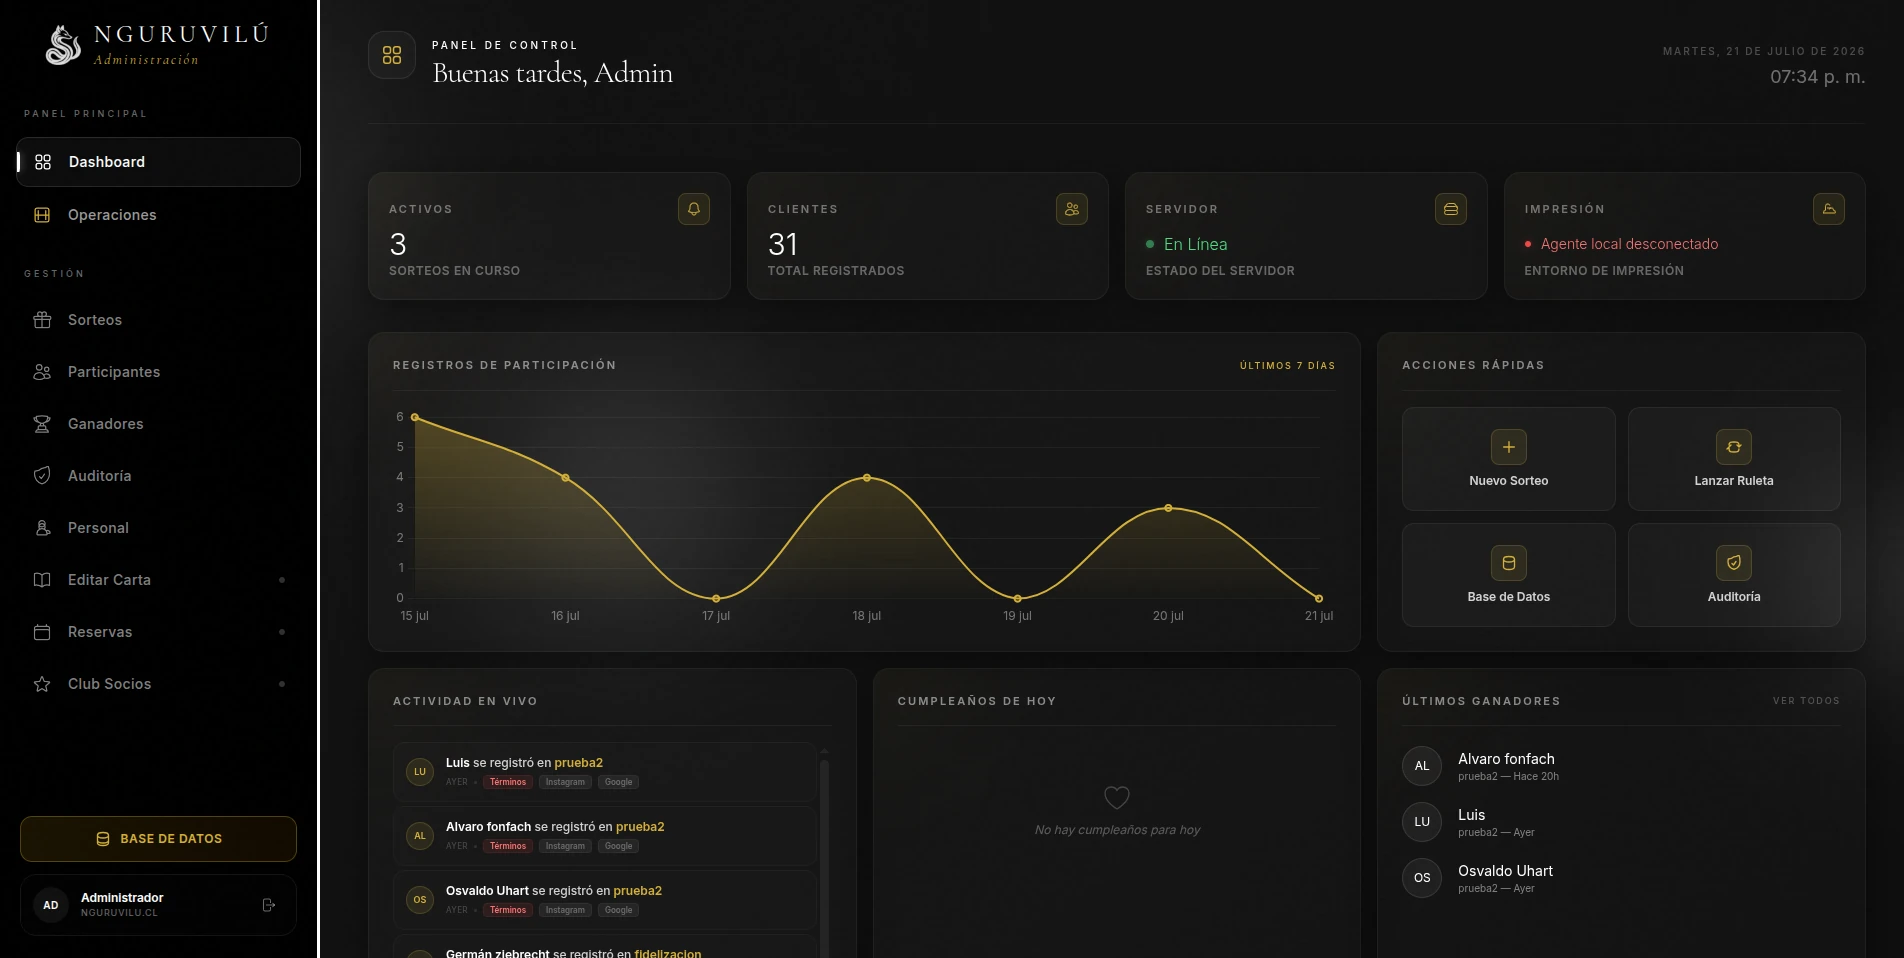This screenshot has width=1904, height=958.
Task: Select Operaciones in the sidebar
Action: pyautogui.click(x=159, y=215)
